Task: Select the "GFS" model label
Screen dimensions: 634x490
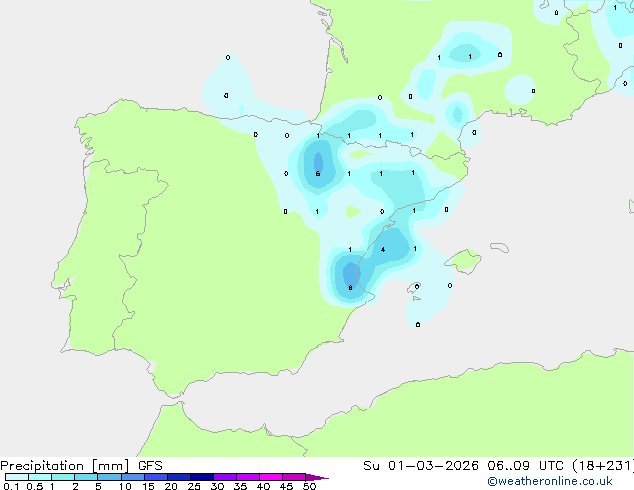Action: 150,466
